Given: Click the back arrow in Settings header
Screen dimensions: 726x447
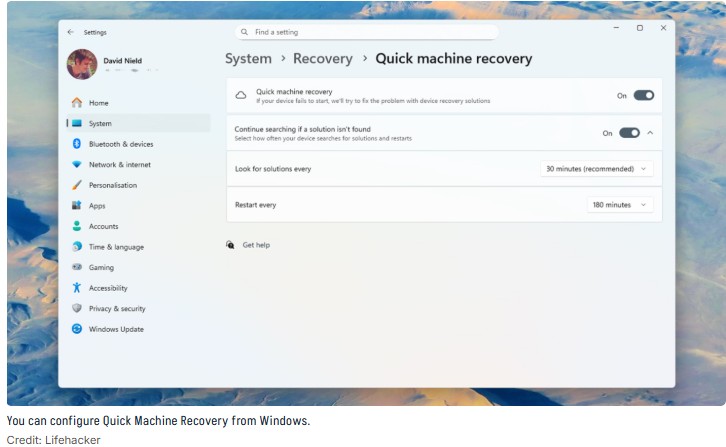Looking at the screenshot, I should [70, 32].
